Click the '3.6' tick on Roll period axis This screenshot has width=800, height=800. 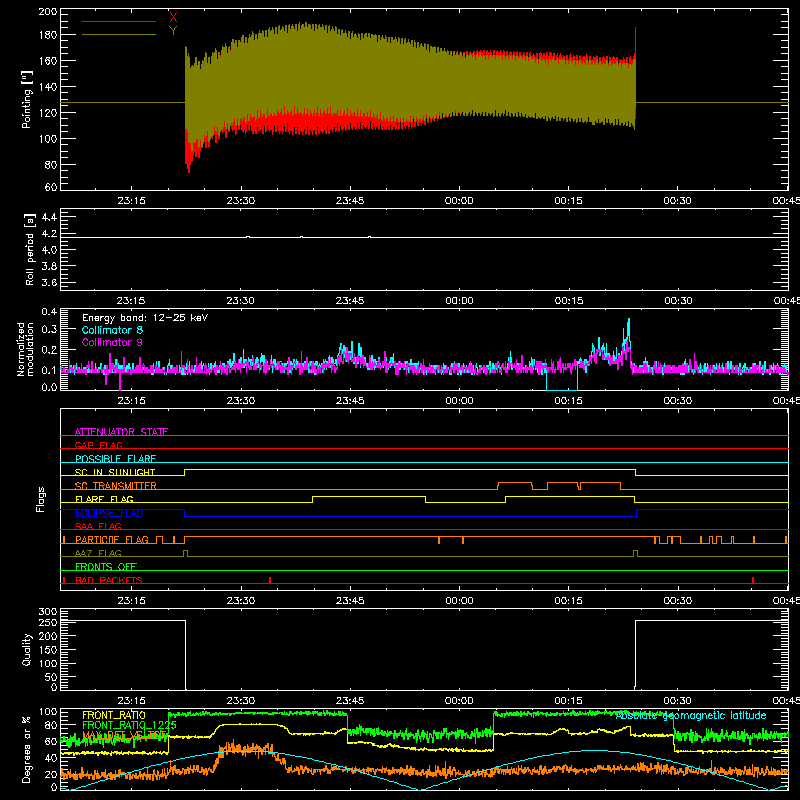[49, 283]
